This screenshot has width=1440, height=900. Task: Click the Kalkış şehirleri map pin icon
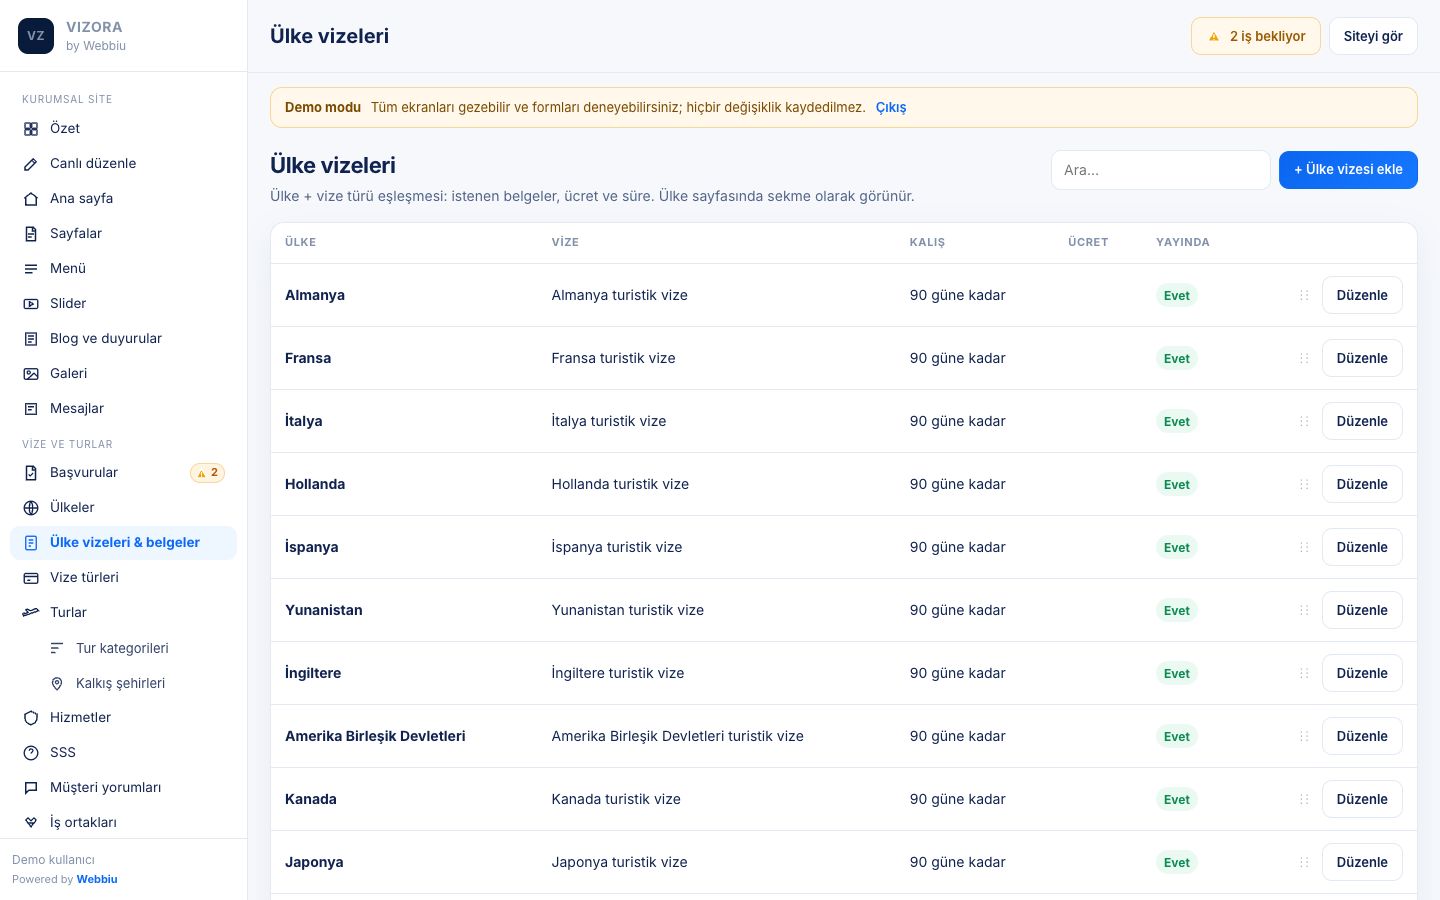57,684
